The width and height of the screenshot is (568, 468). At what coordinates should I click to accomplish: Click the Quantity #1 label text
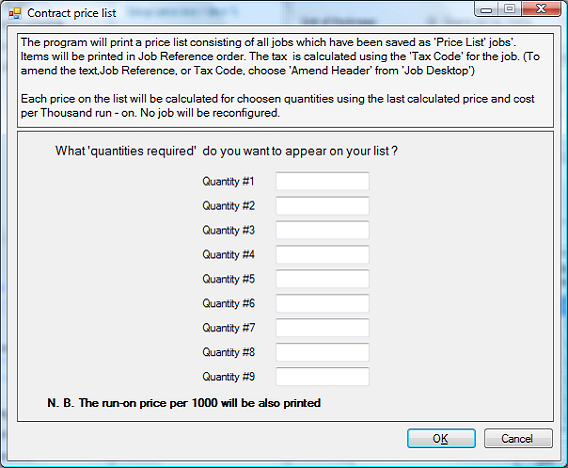[x=228, y=181]
